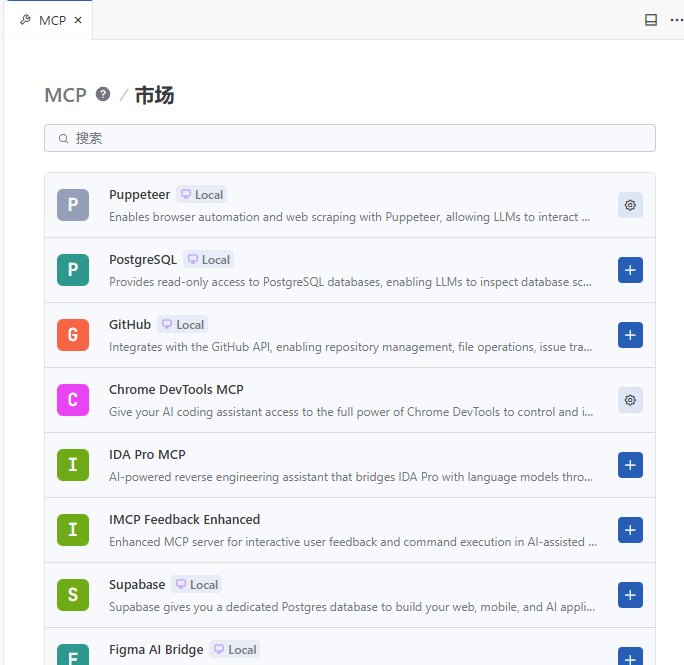This screenshot has height=665, width=684.
Task: Click the PostgreSQL avatar icon
Action: (73, 270)
